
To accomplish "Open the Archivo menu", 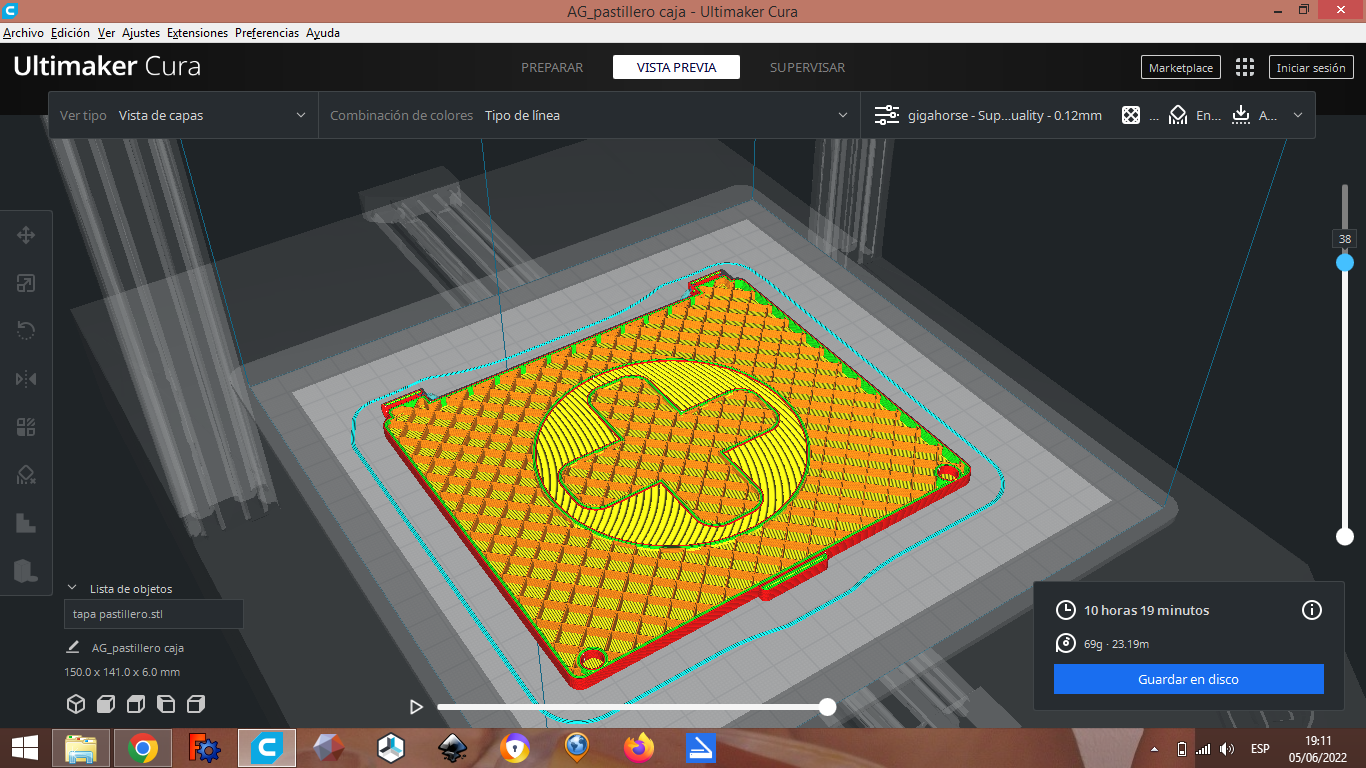I will [x=23, y=33].
